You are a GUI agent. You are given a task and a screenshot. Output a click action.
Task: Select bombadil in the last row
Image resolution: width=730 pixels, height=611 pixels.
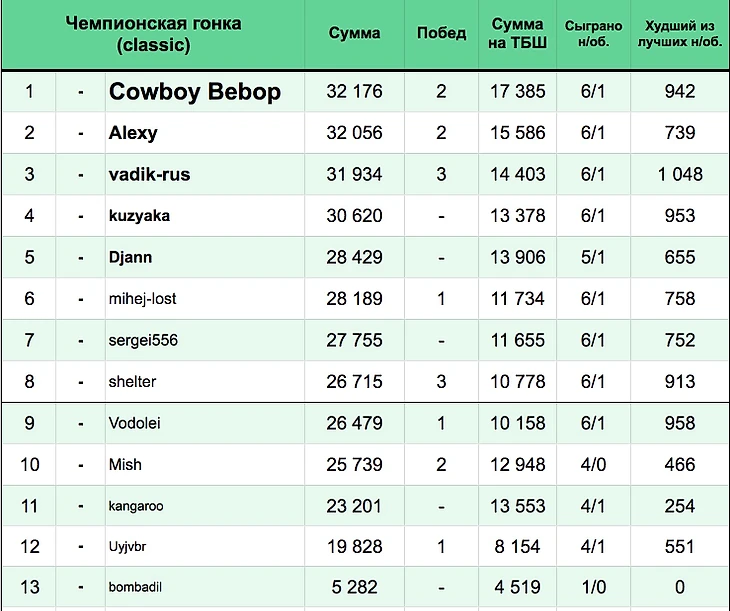click(x=135, y=587)
